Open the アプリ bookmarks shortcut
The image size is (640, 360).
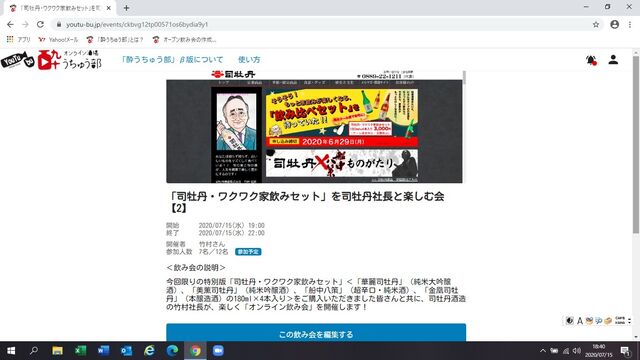19,40
